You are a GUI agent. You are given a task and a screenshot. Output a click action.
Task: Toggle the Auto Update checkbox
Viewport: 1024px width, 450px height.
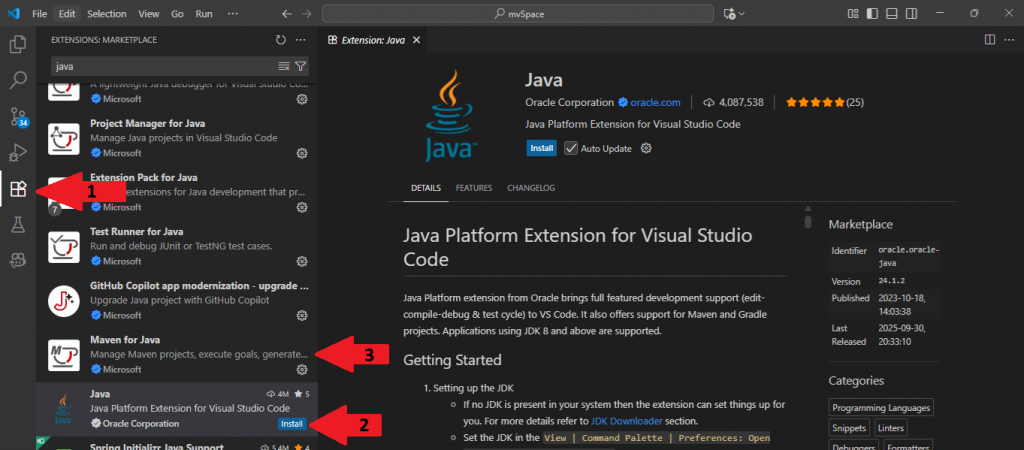(x=571, y=148)
